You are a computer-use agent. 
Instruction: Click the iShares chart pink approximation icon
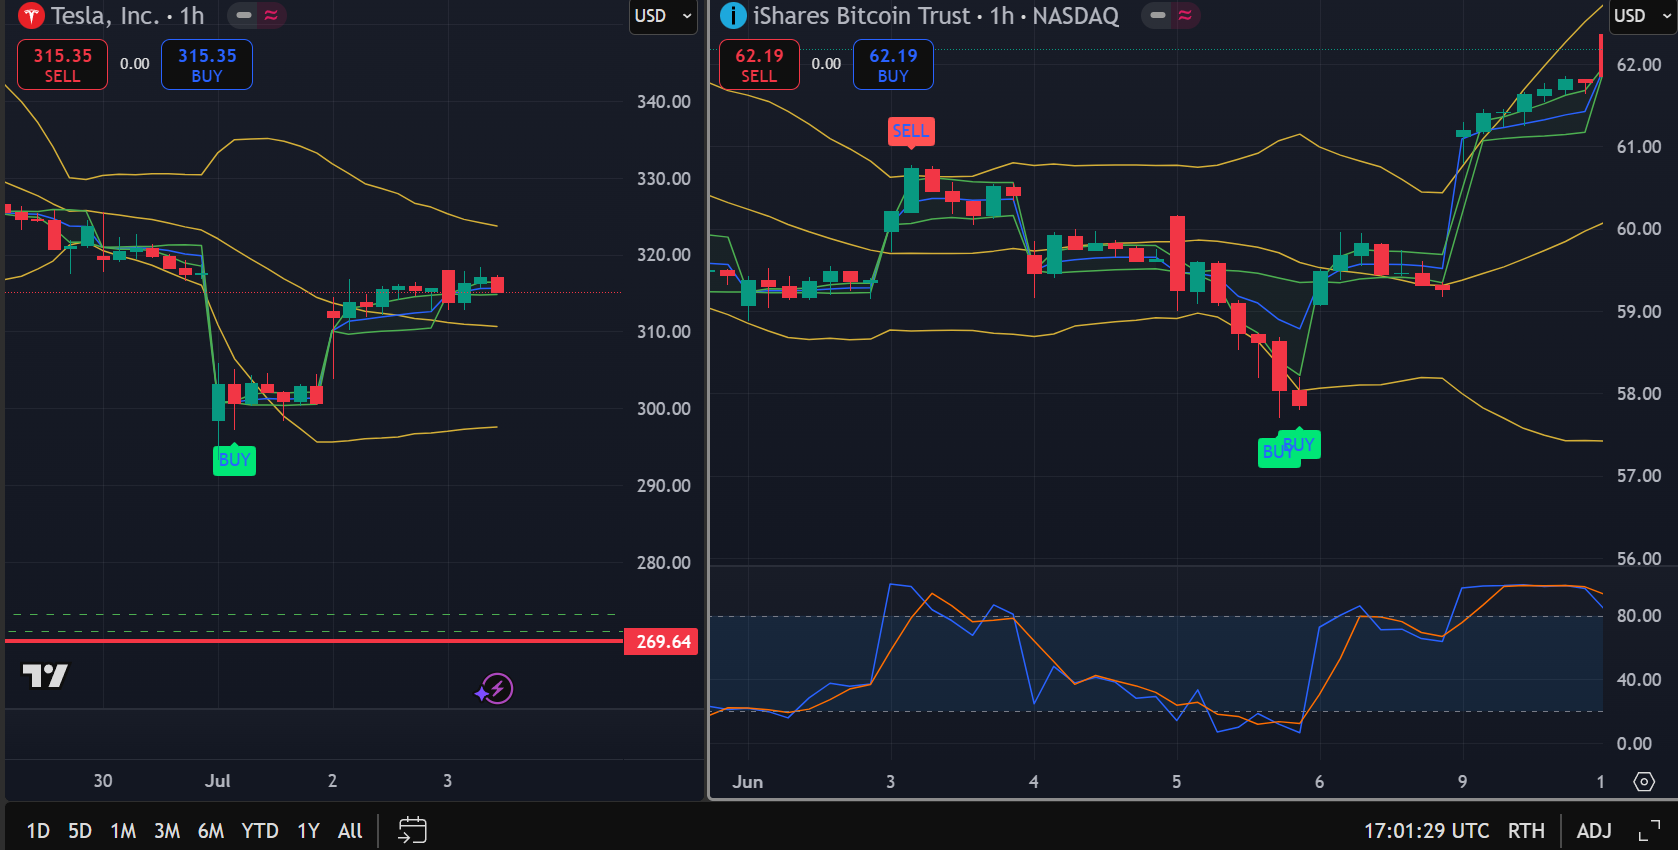coord(1185,16)
